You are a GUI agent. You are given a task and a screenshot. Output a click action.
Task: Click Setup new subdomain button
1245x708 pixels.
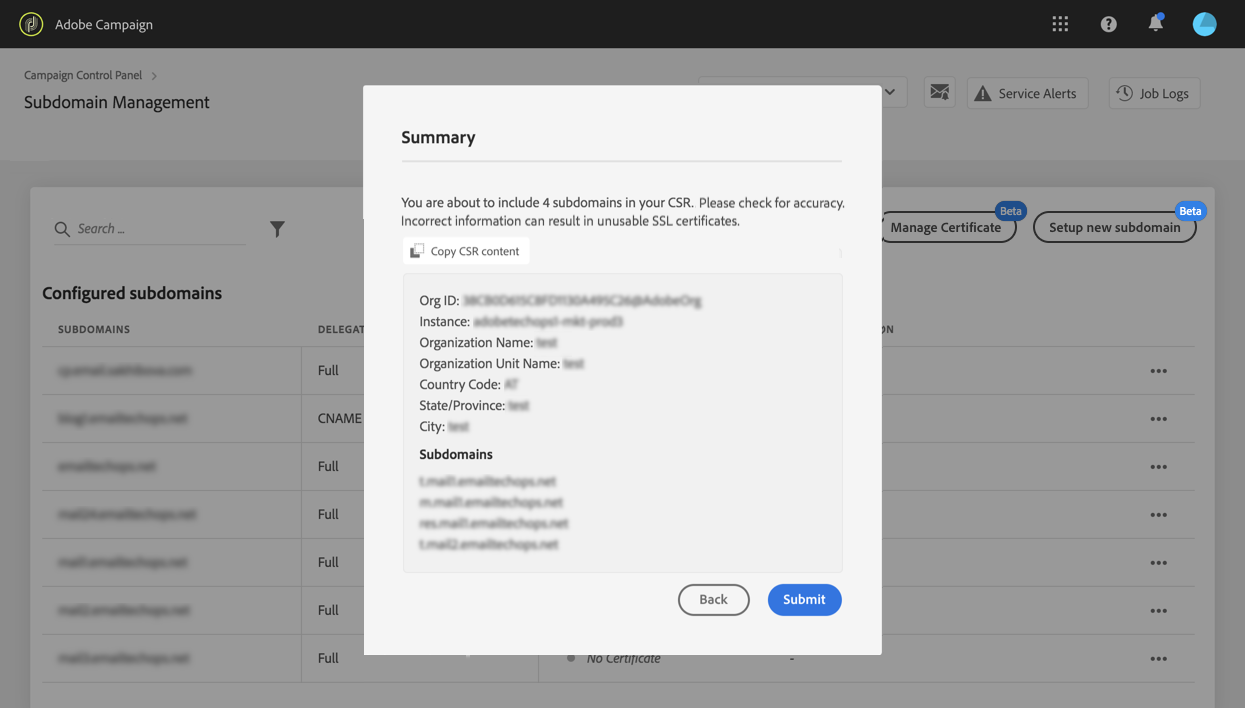pos(1114,227)
